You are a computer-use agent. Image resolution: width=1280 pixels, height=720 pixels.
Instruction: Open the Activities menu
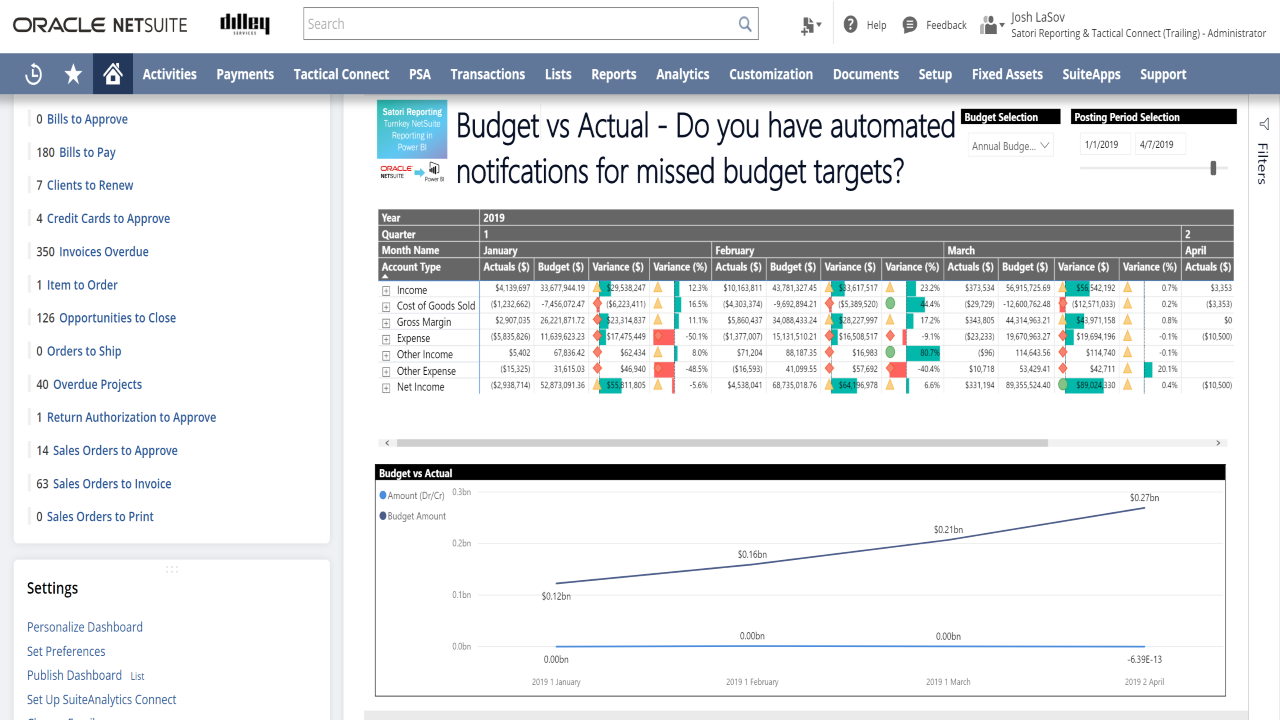coord(170,74)
